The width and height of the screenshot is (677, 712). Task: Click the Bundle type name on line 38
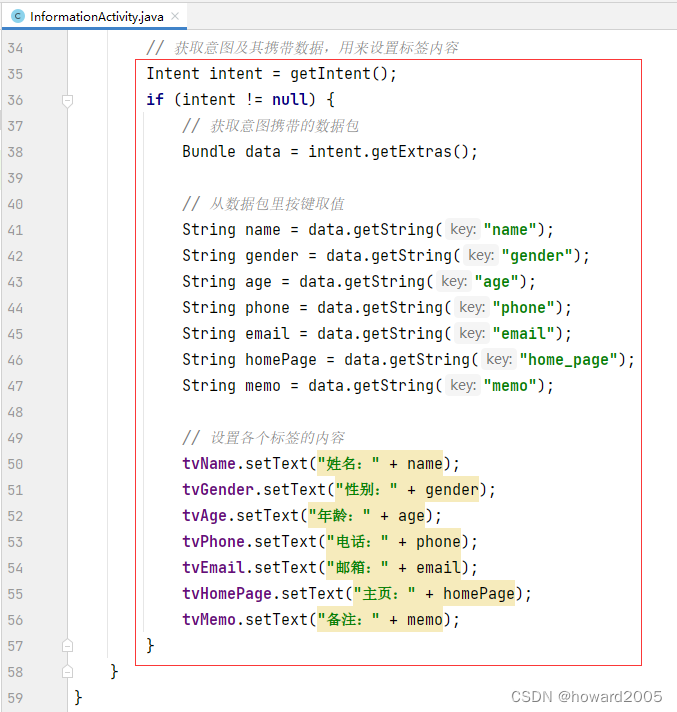(x=209, y=152)
